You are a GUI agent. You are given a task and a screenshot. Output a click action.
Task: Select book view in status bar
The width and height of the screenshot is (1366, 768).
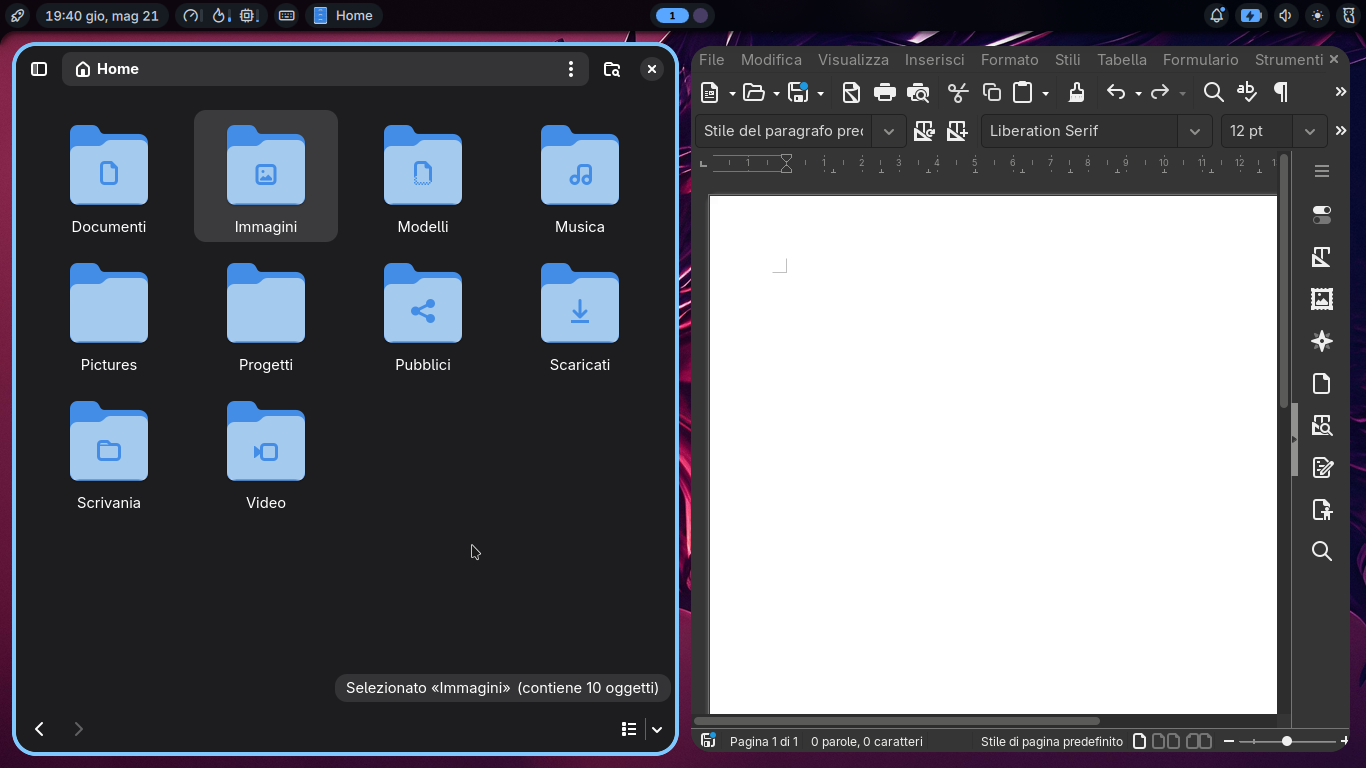1199,741
